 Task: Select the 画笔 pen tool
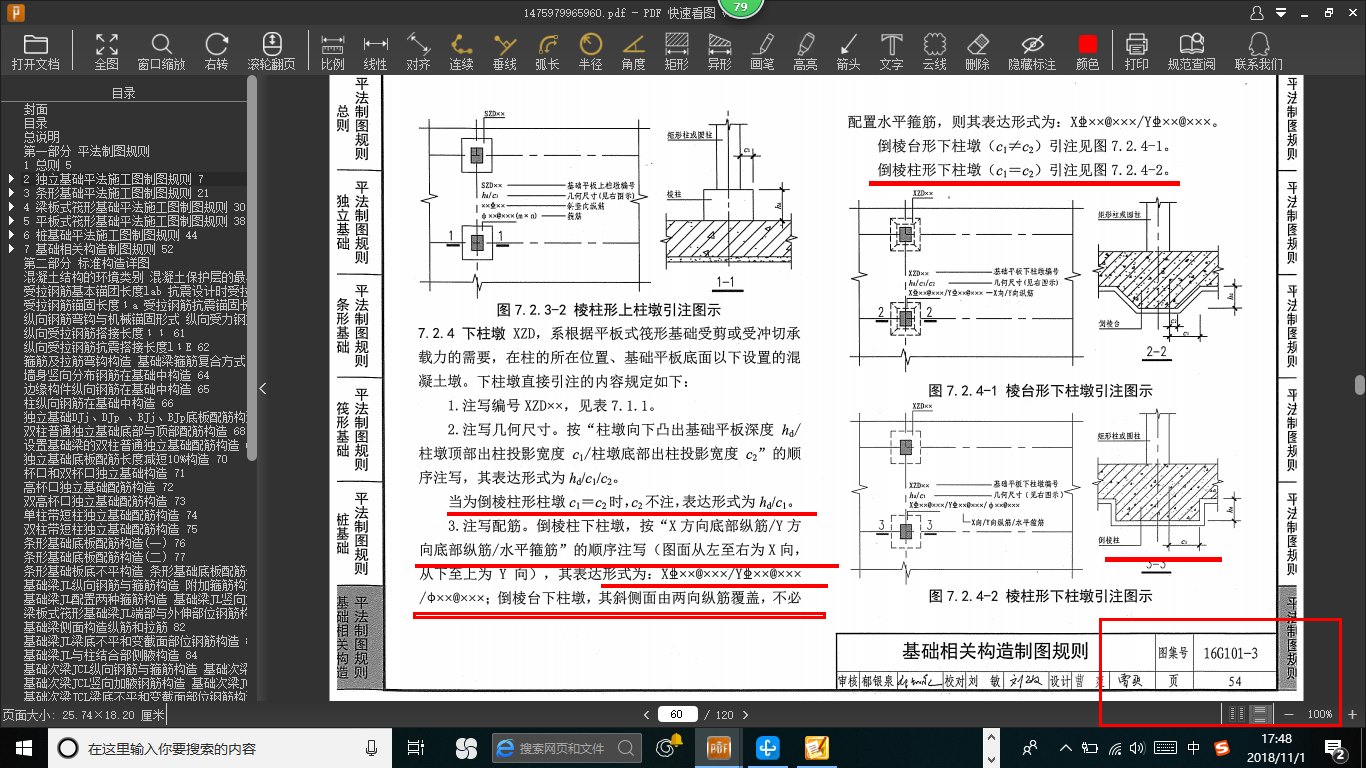point(762,52)
